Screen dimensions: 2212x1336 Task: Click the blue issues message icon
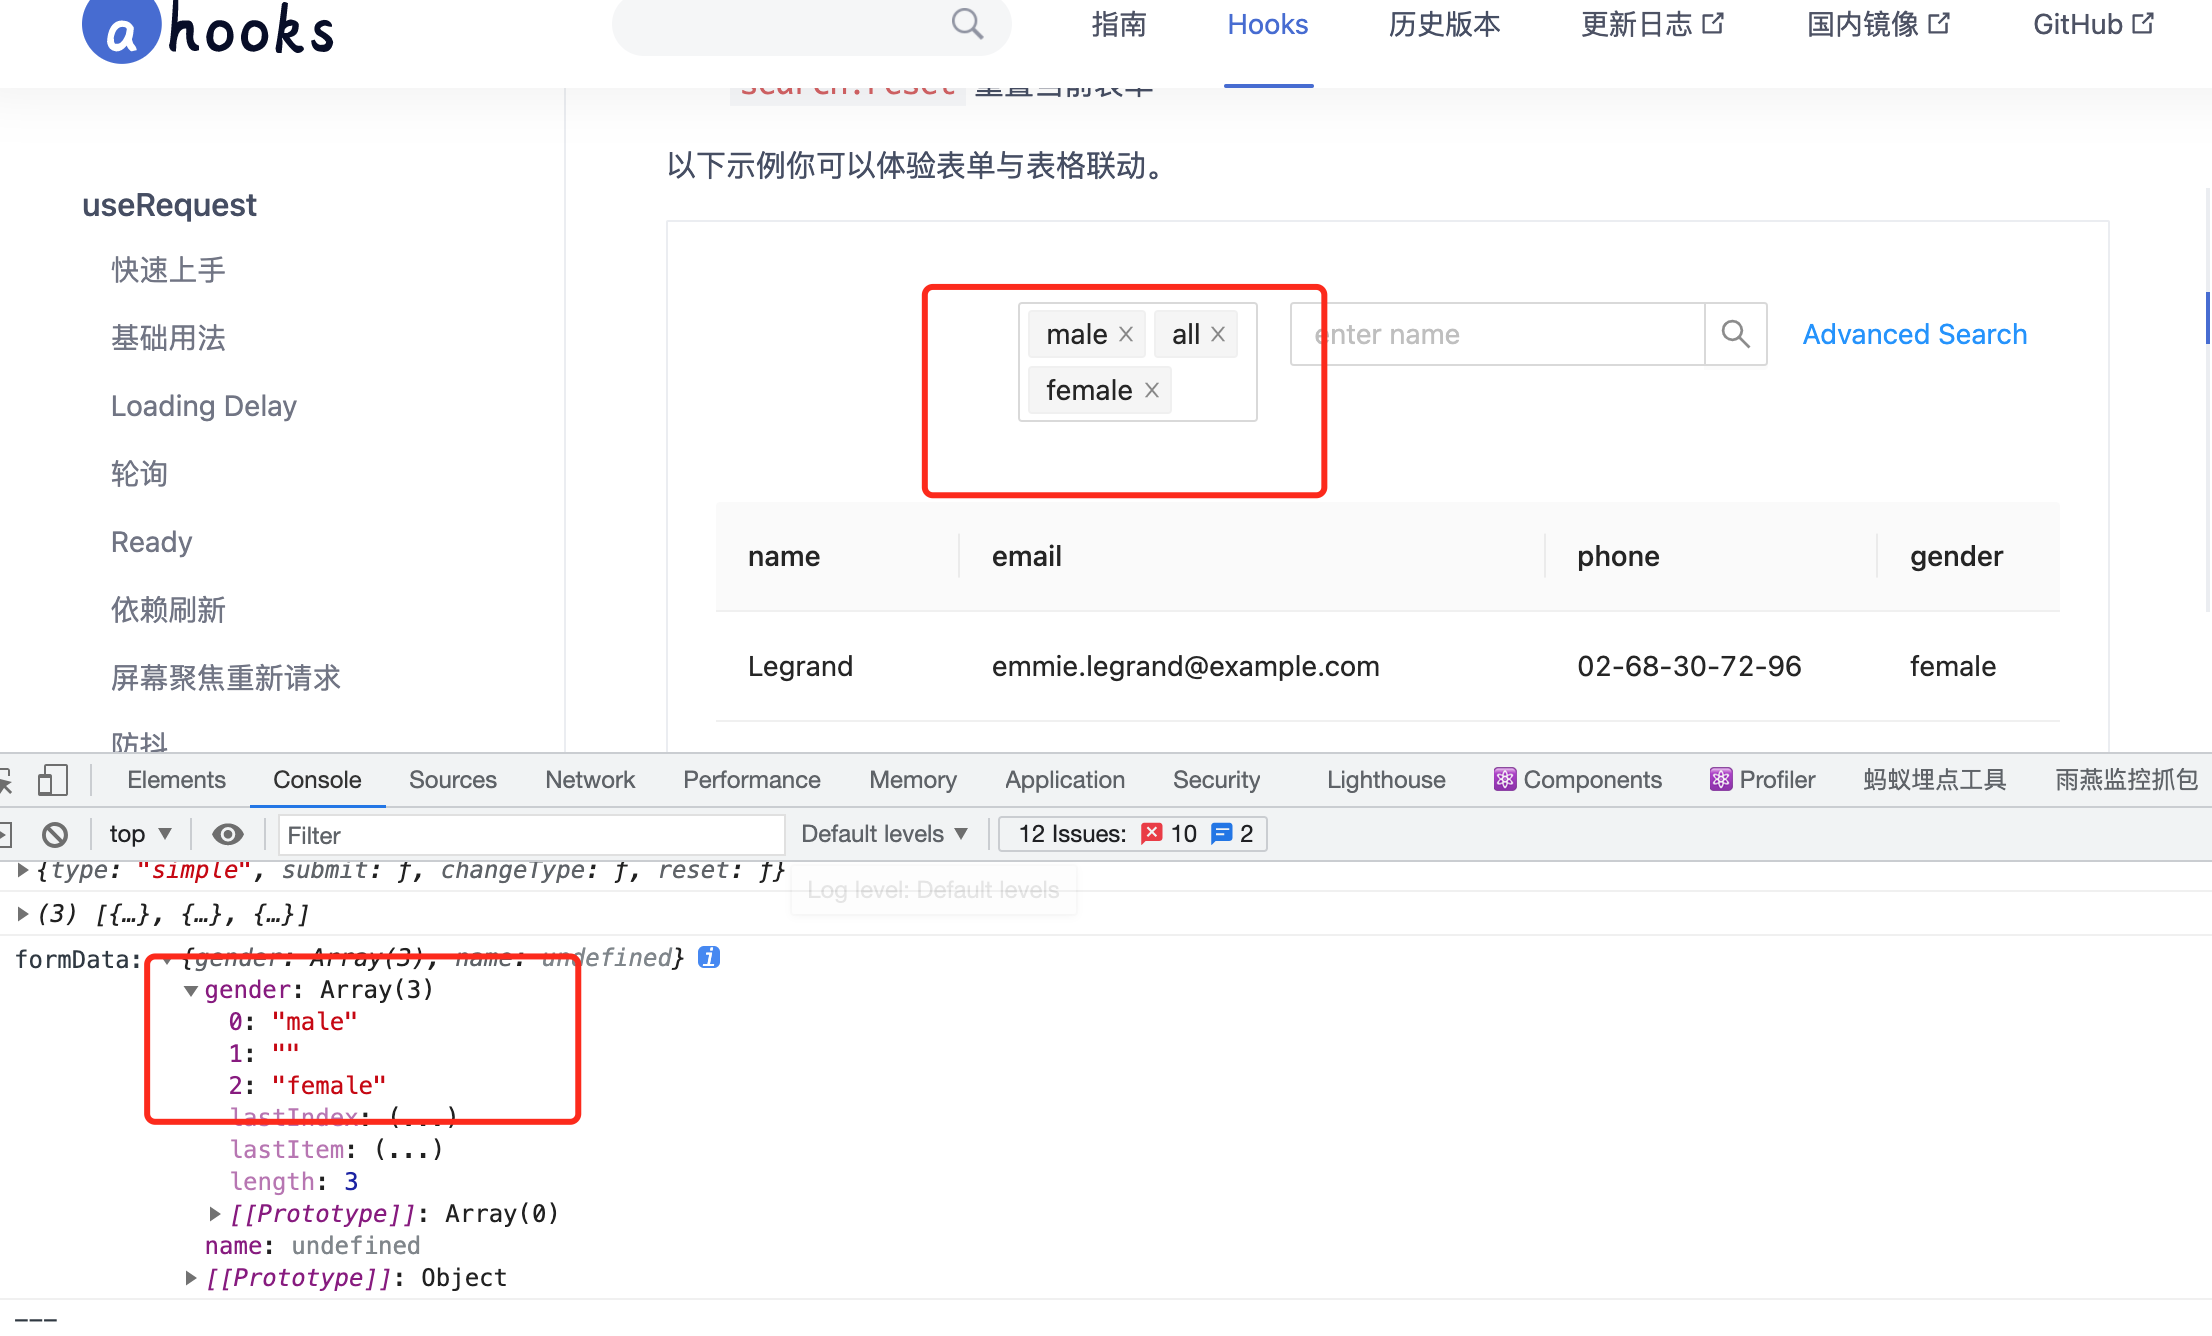coord(1221,833)
